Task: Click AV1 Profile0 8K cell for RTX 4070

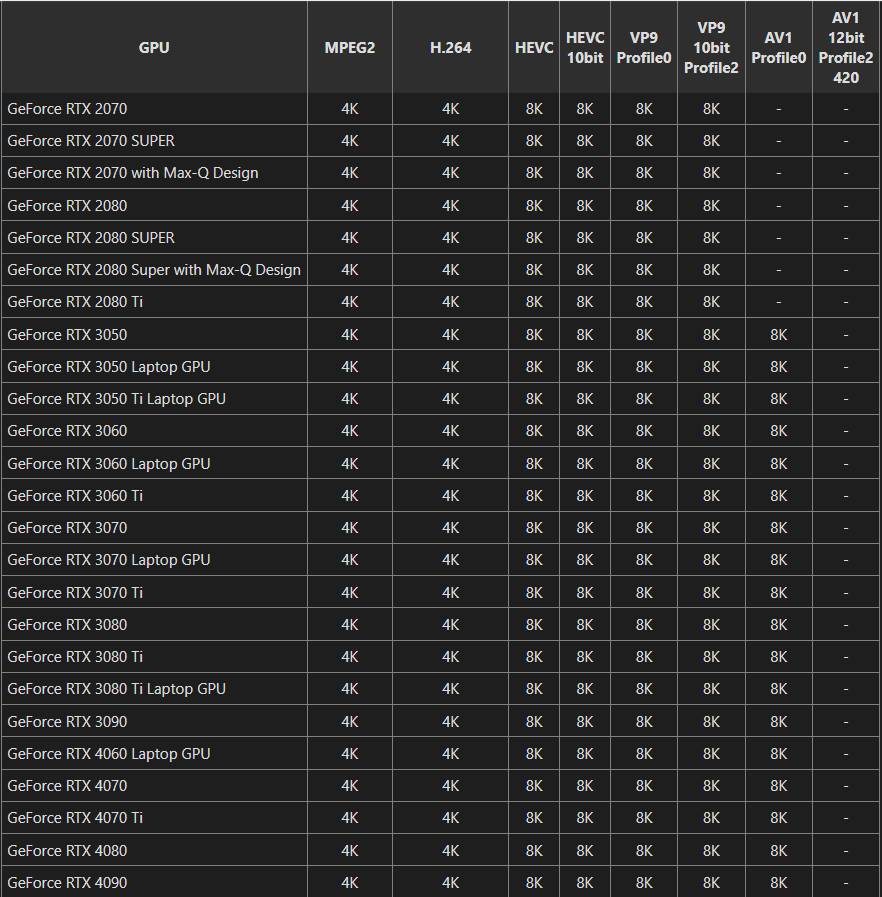Action: click(x=778, y=785)
